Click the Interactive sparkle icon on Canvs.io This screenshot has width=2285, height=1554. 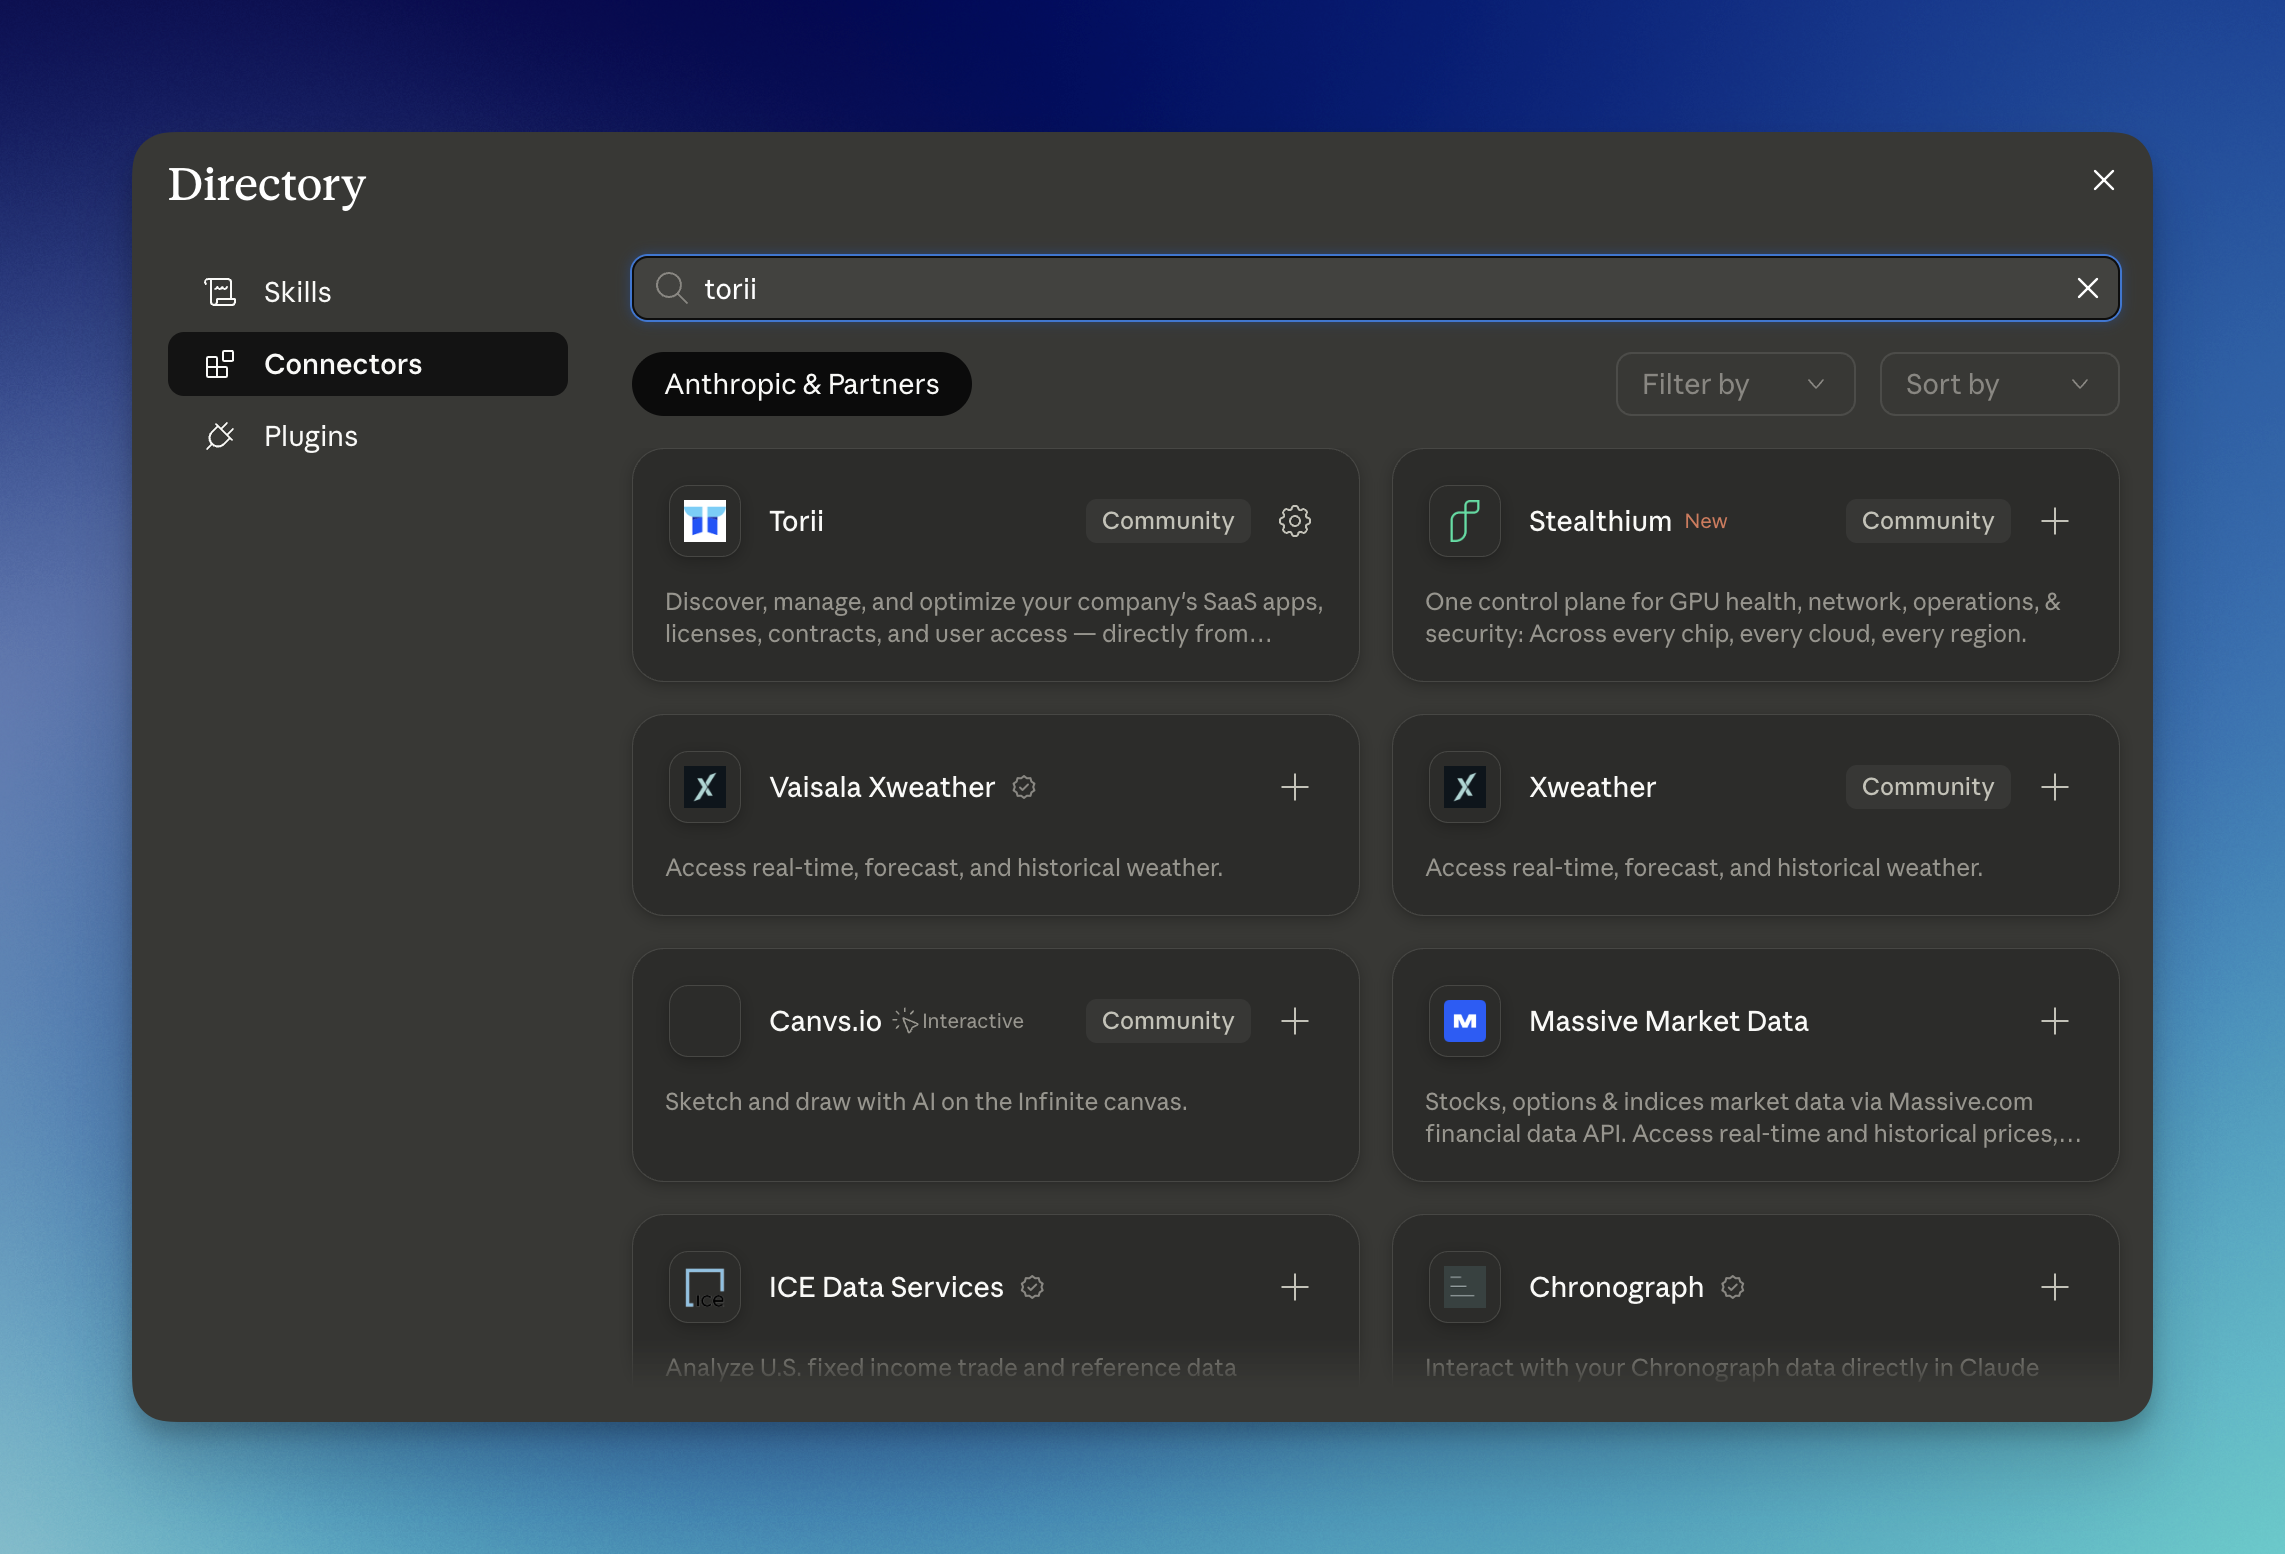[905, 1021]
